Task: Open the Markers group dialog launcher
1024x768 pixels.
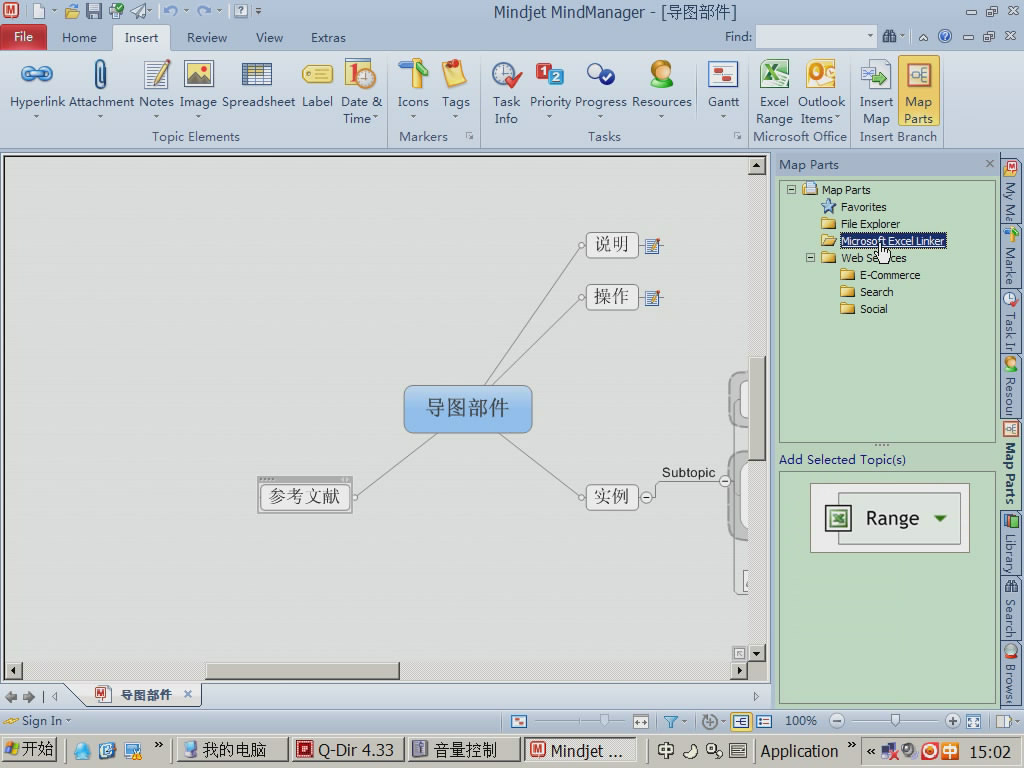Action: [469, 136]
